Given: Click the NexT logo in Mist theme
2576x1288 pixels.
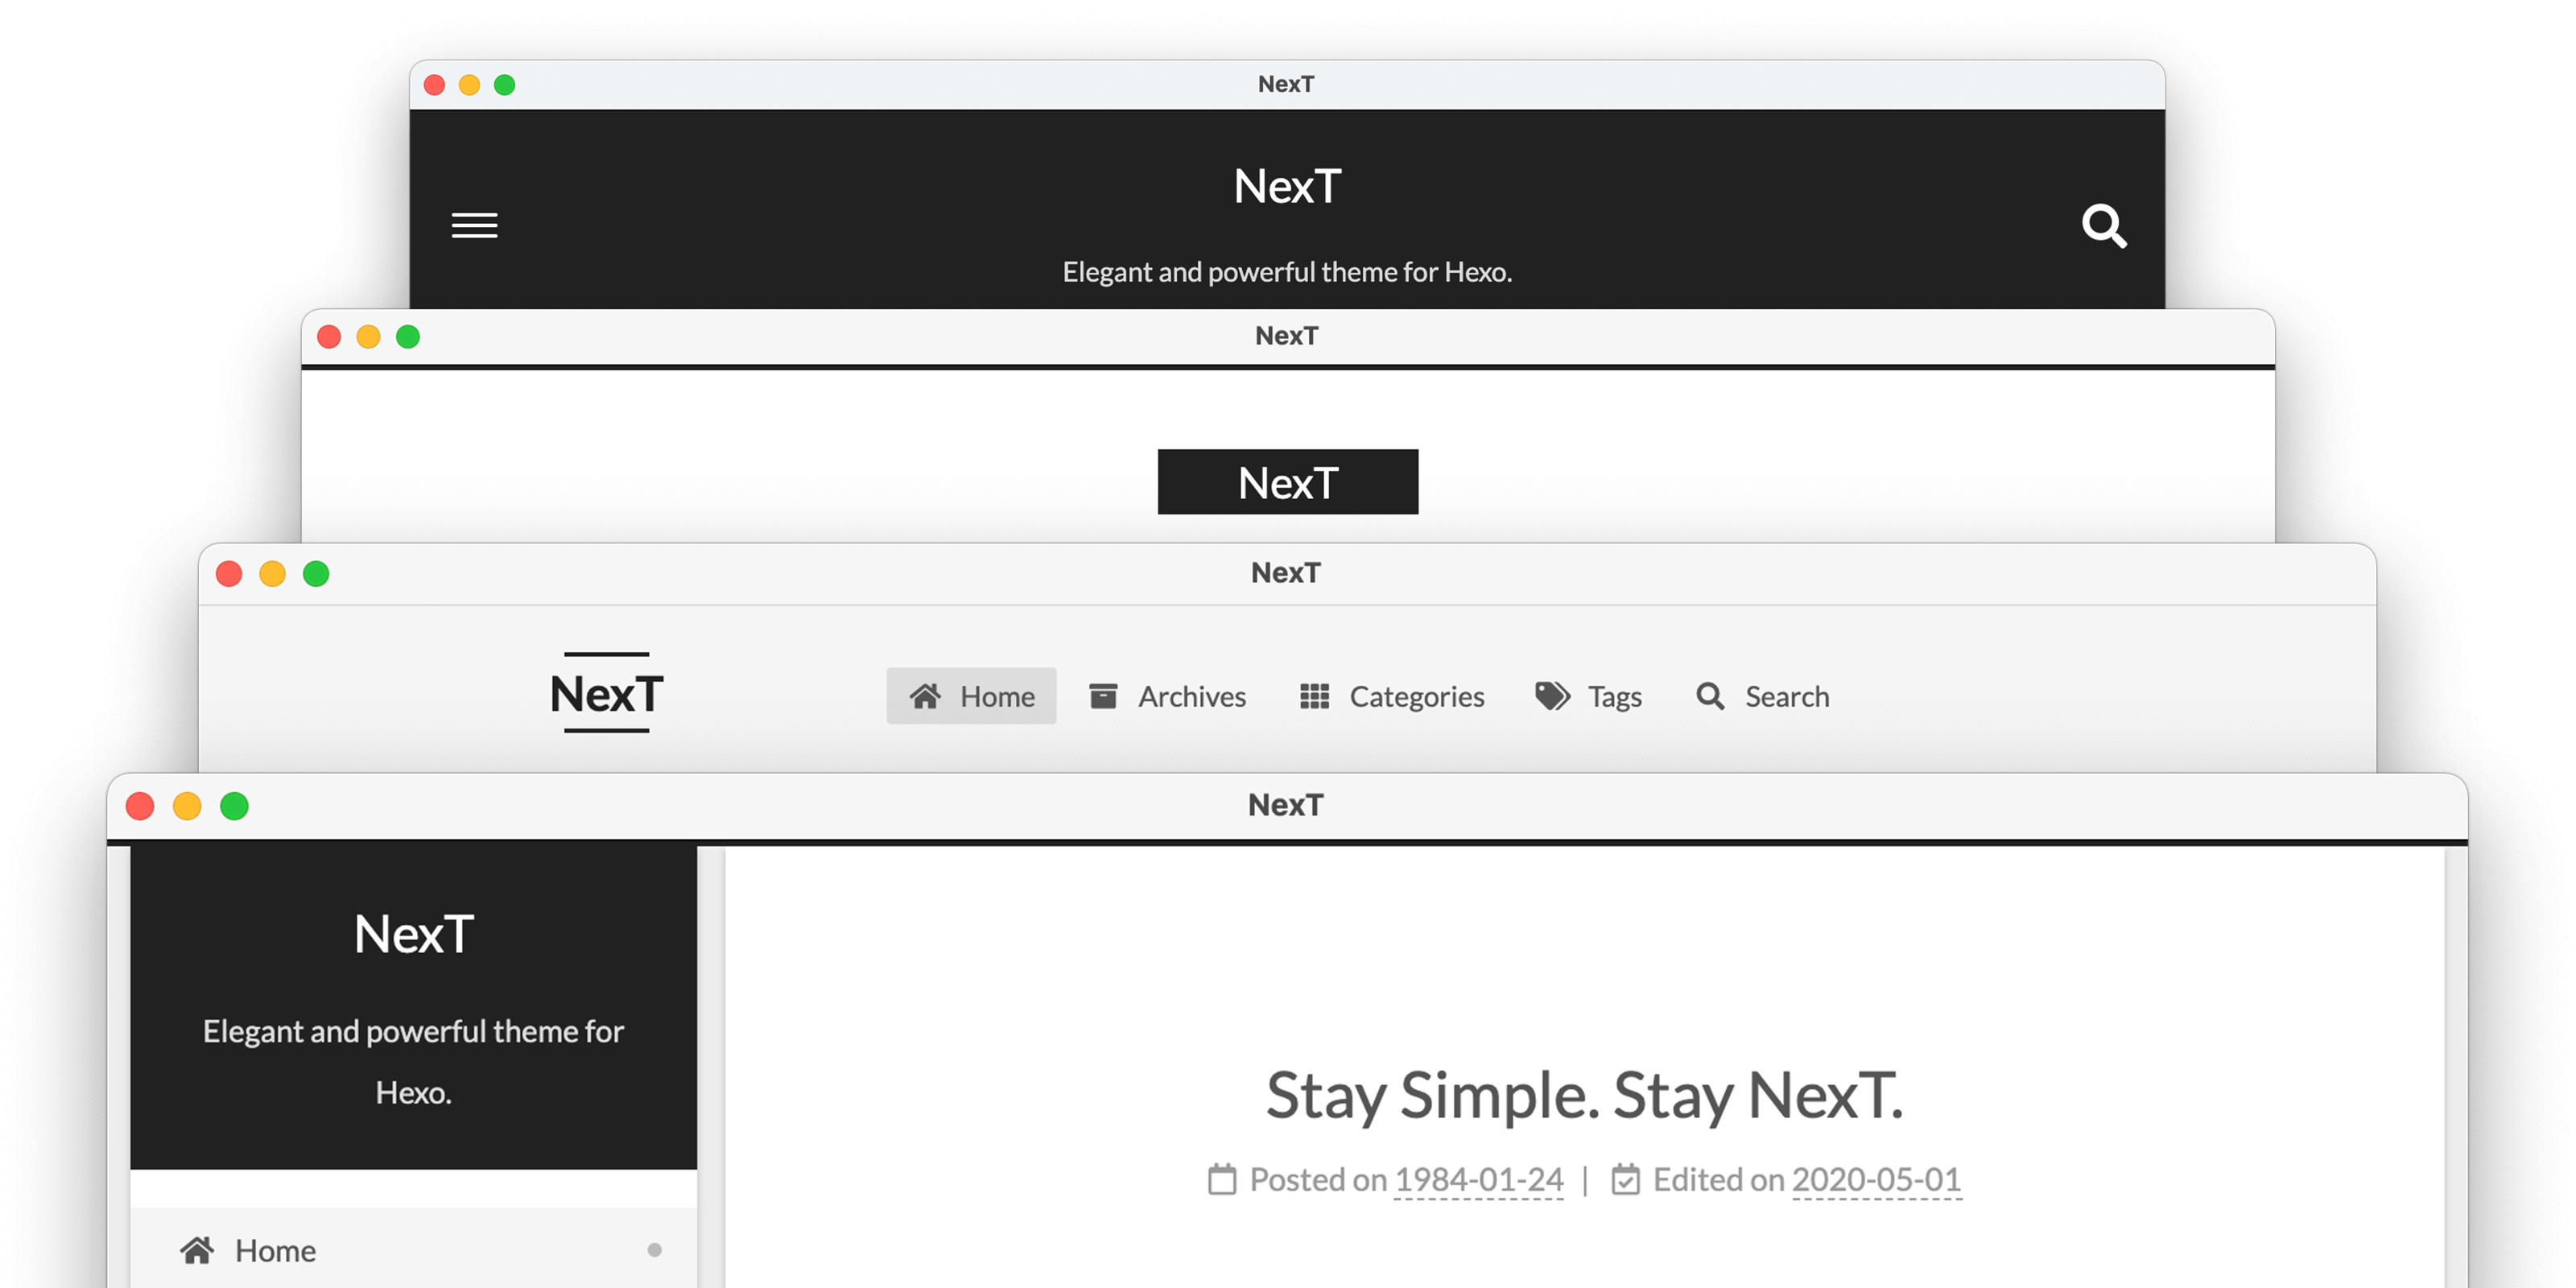Looking at the screenshot, I should click(x=1288, y=481).
